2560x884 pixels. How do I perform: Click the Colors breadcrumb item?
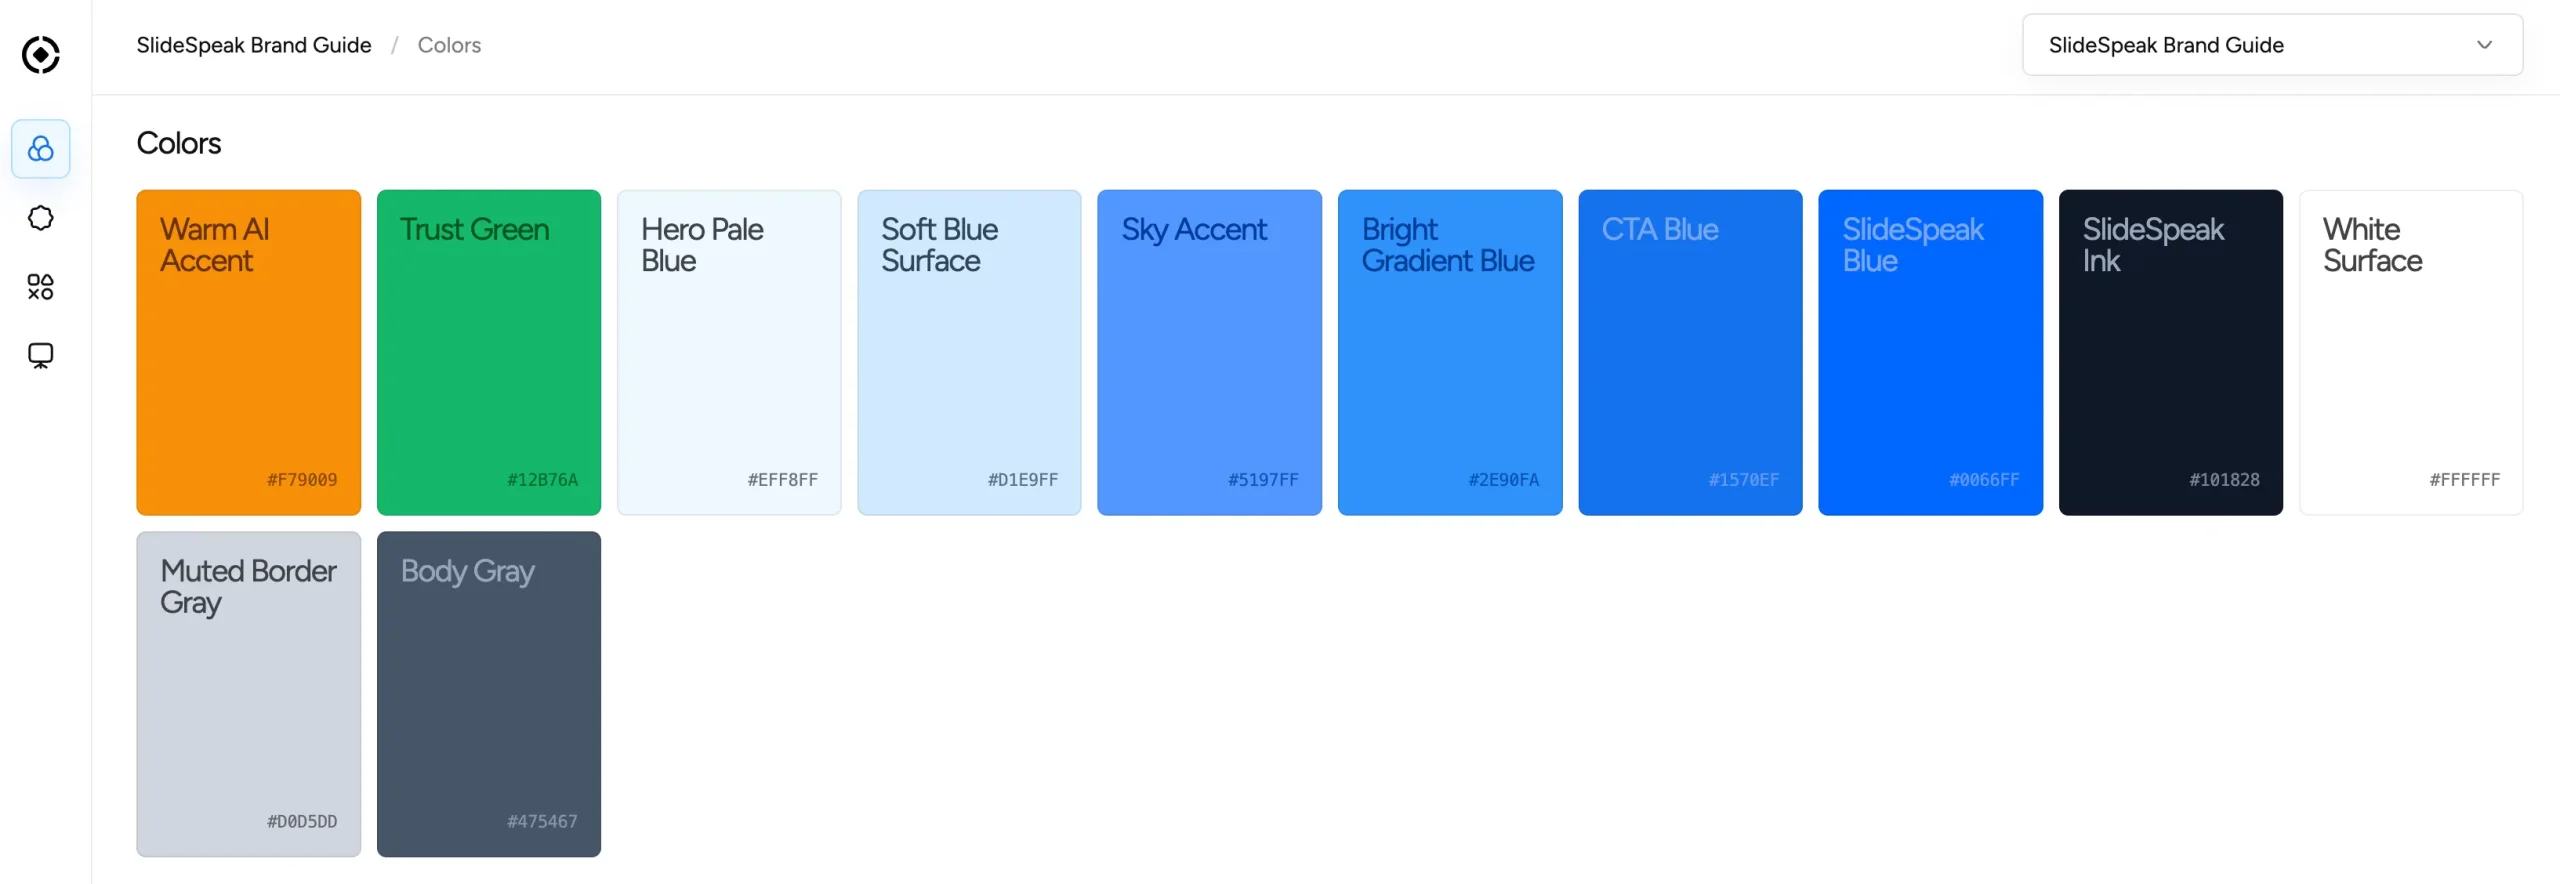[449, 45]
